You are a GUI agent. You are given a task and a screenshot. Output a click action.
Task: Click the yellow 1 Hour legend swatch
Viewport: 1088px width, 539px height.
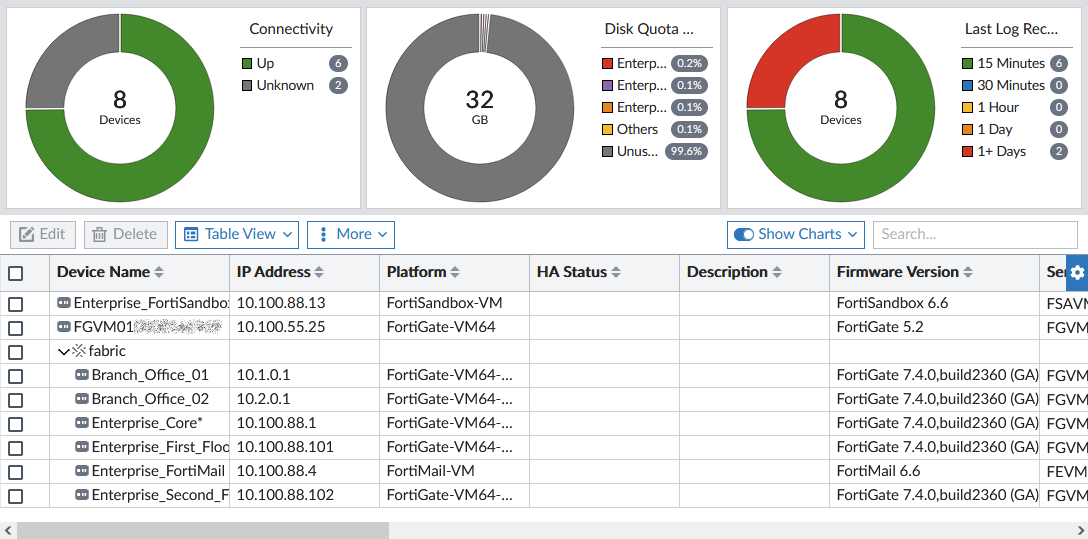967,108
